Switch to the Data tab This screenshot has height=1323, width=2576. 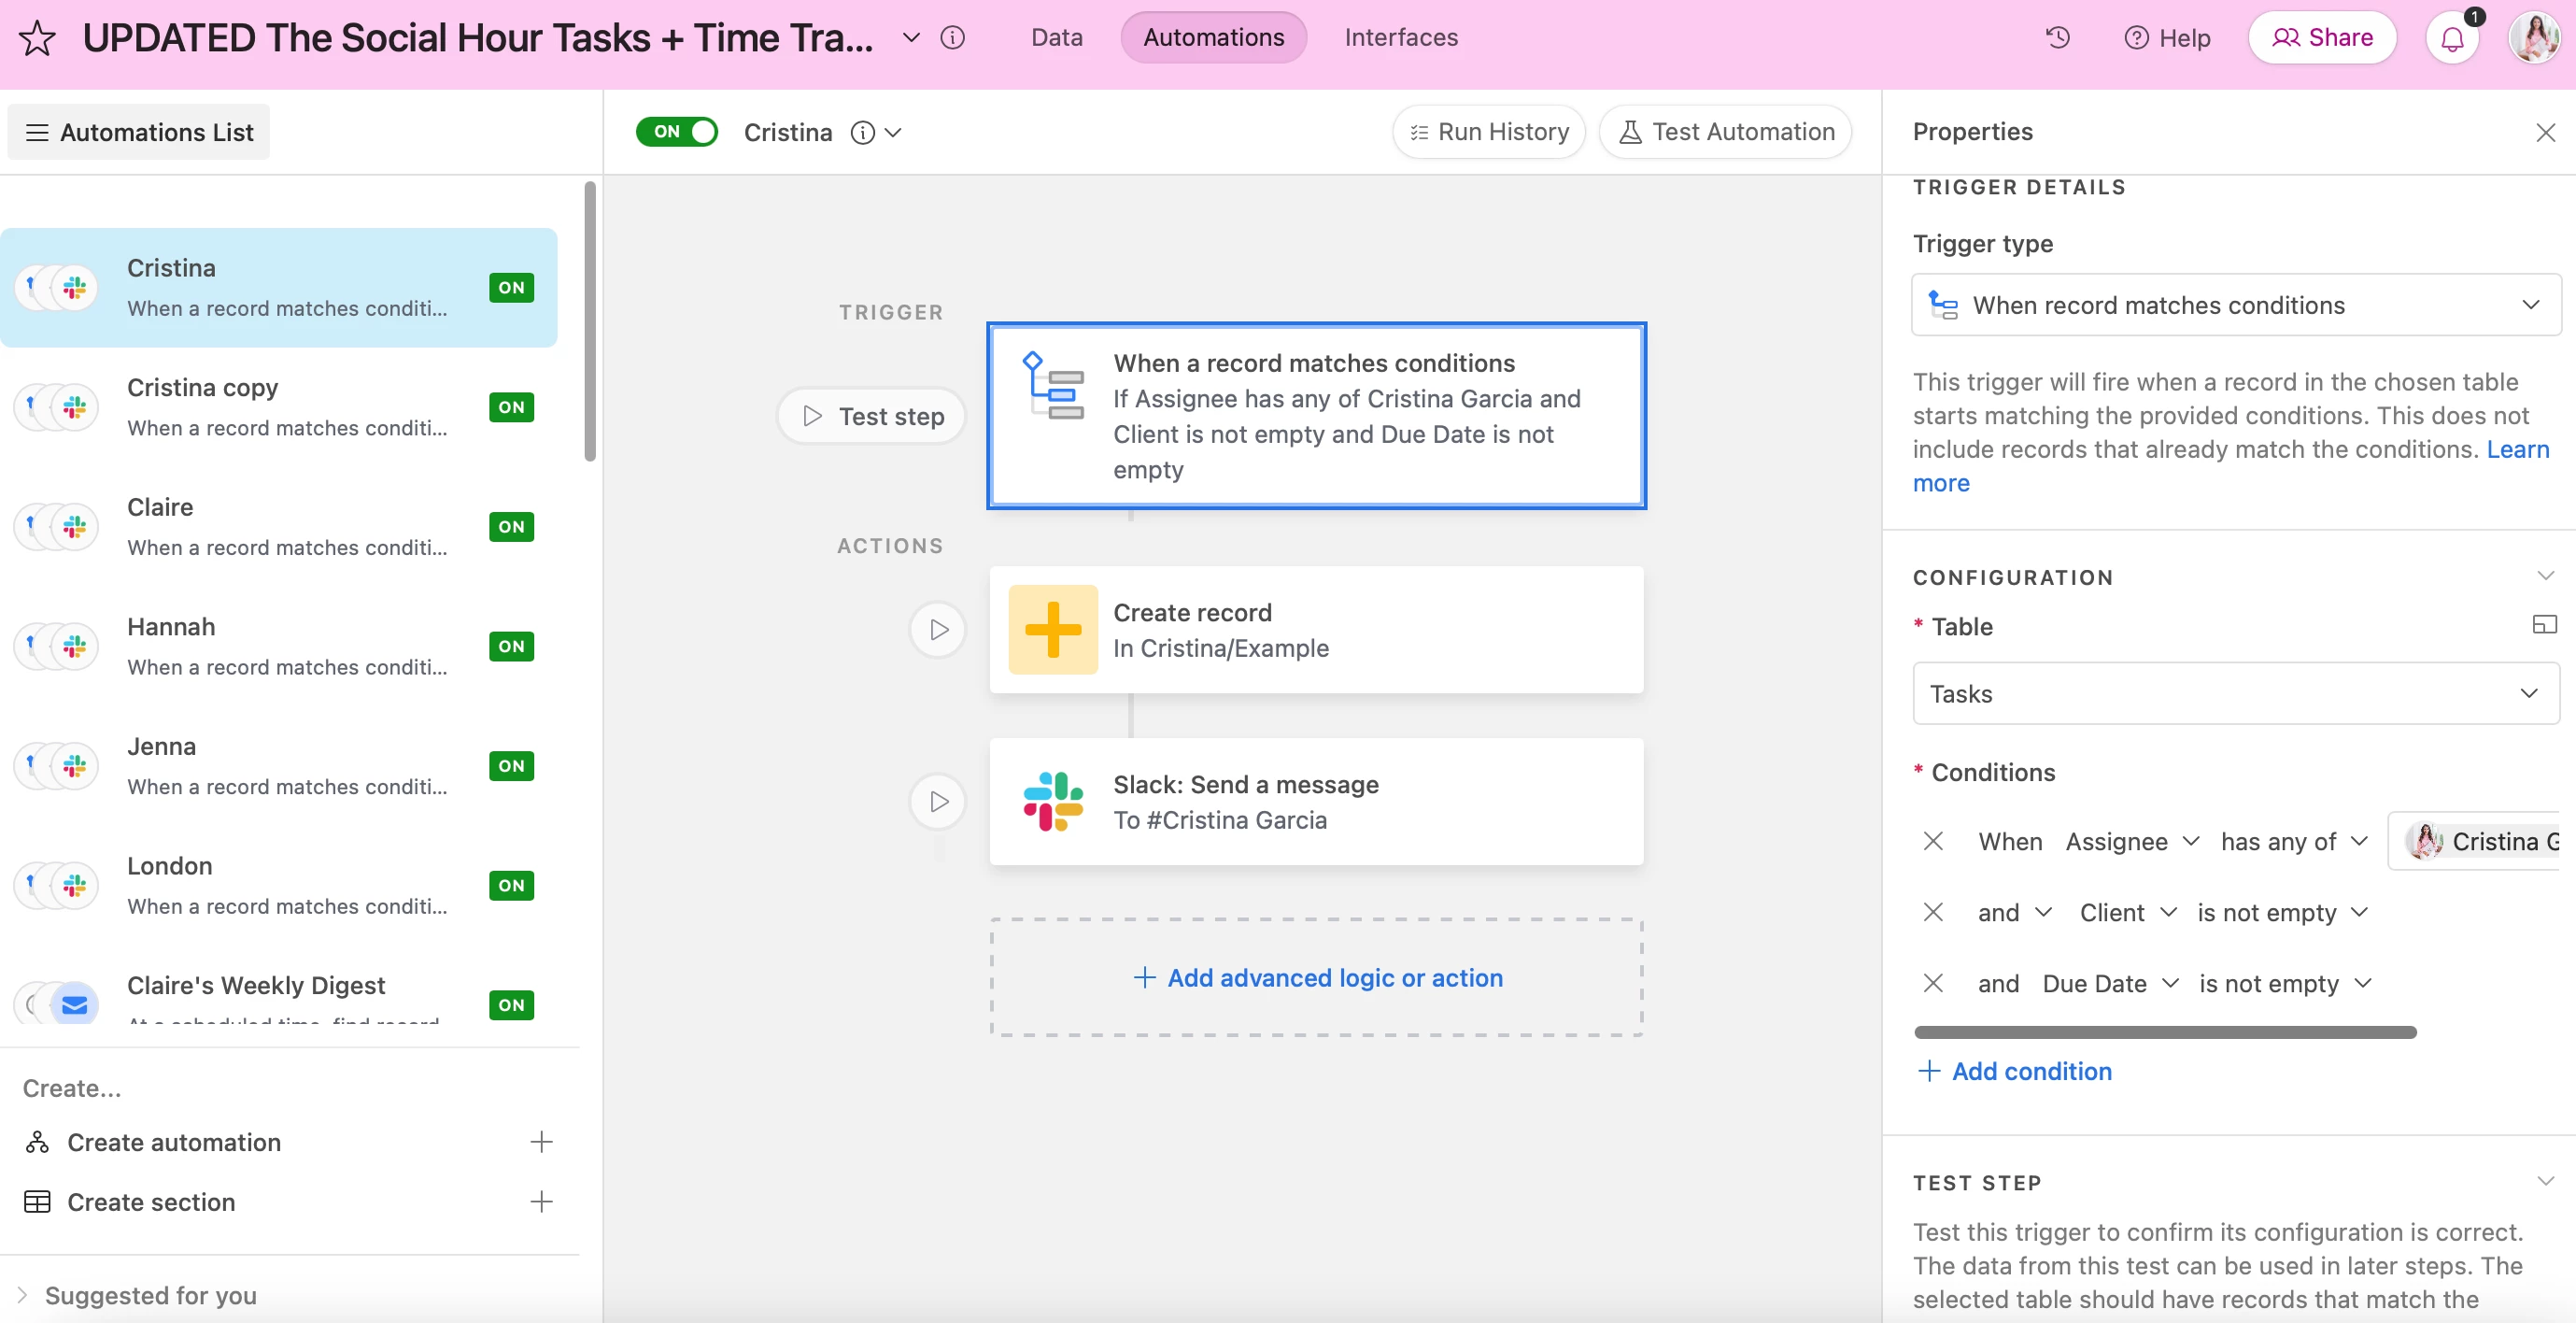click(x=1057, y=38)
